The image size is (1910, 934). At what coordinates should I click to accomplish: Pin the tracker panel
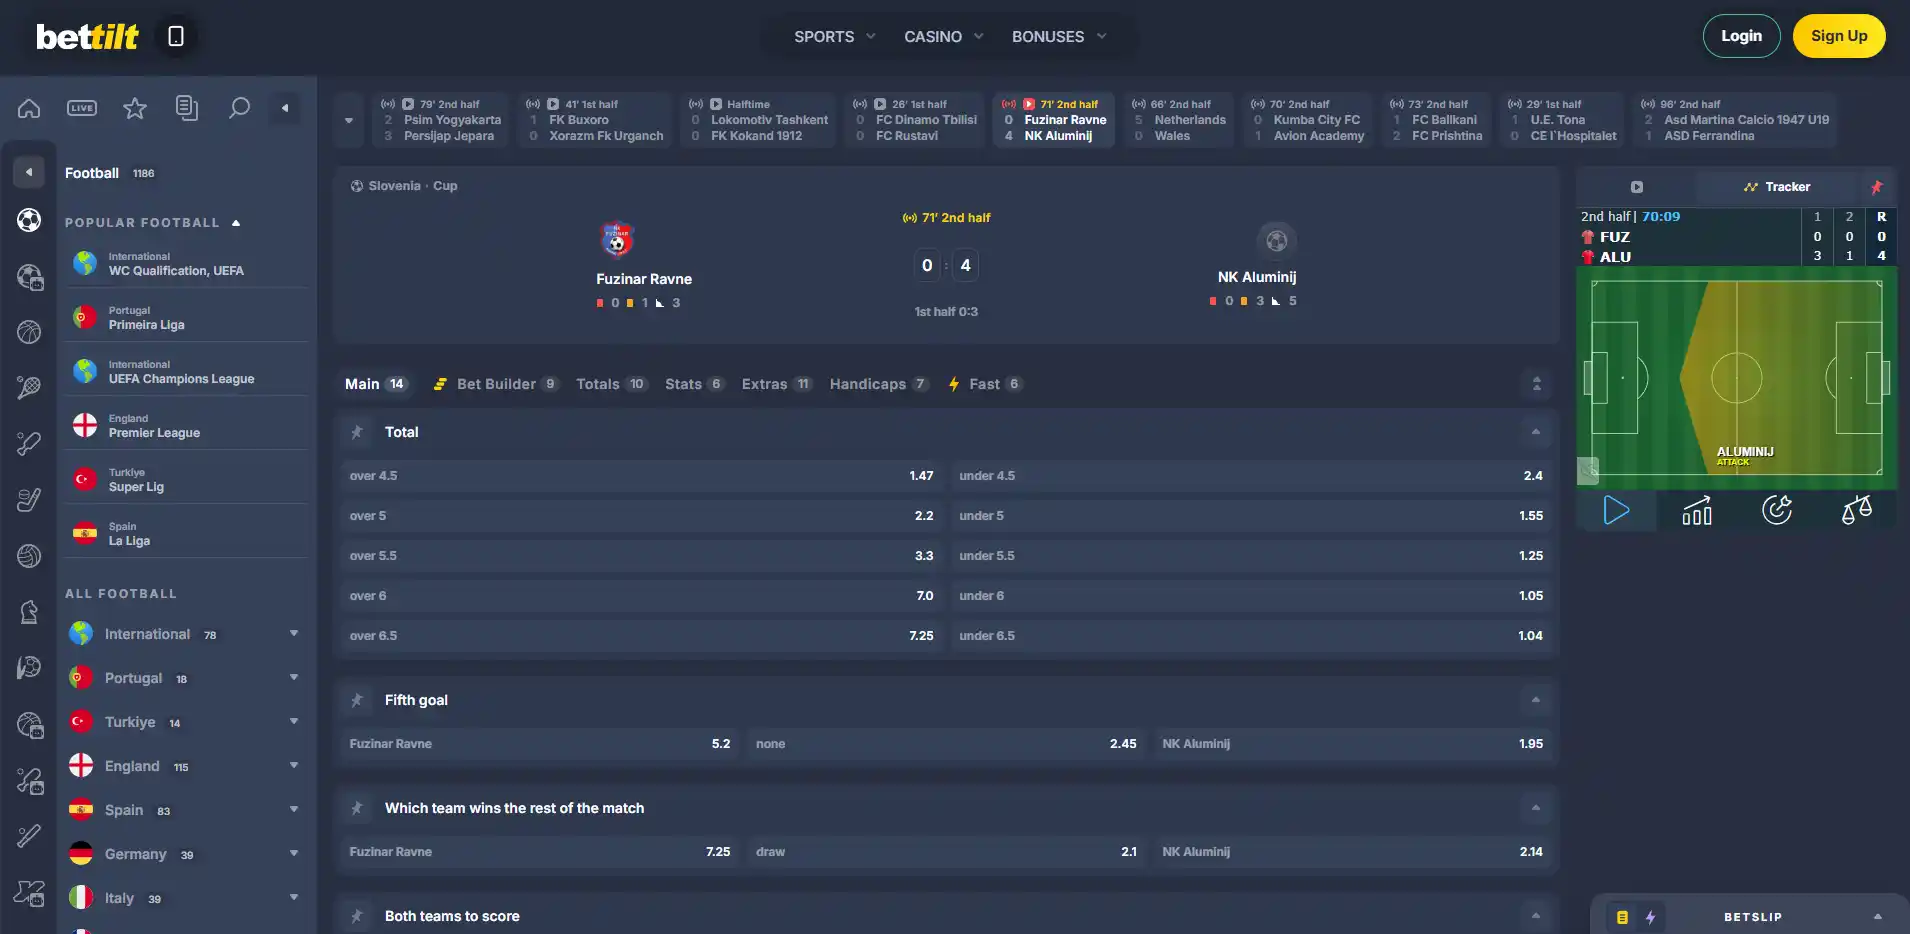(1876, 187)
